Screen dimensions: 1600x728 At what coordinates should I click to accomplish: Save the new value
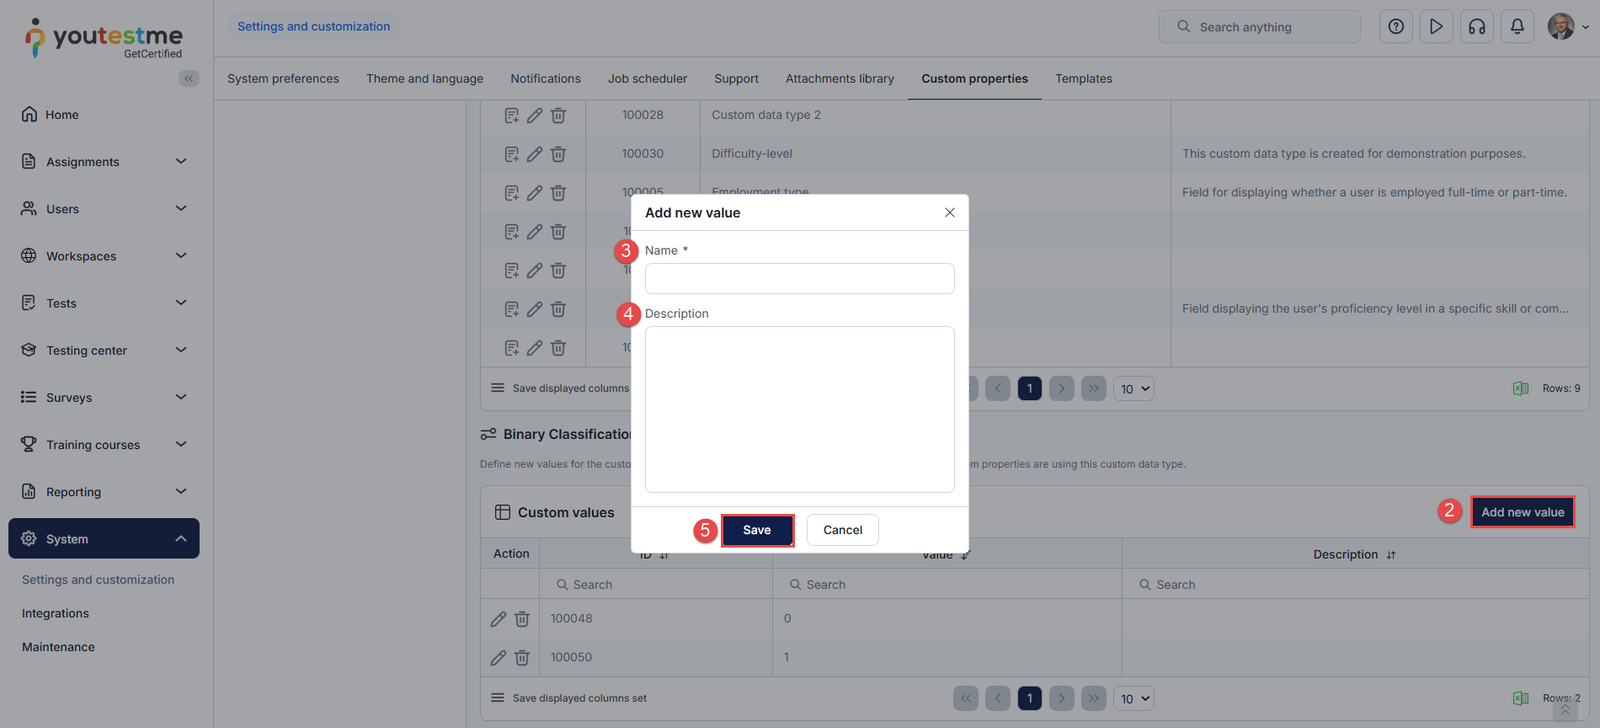coord(757,530)
